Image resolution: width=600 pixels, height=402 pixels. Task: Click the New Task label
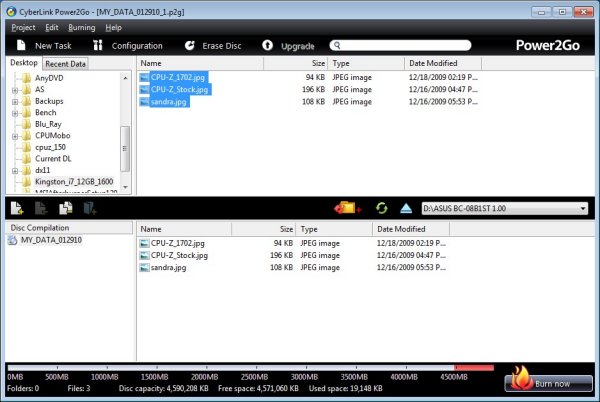click(x=53, y=46)
